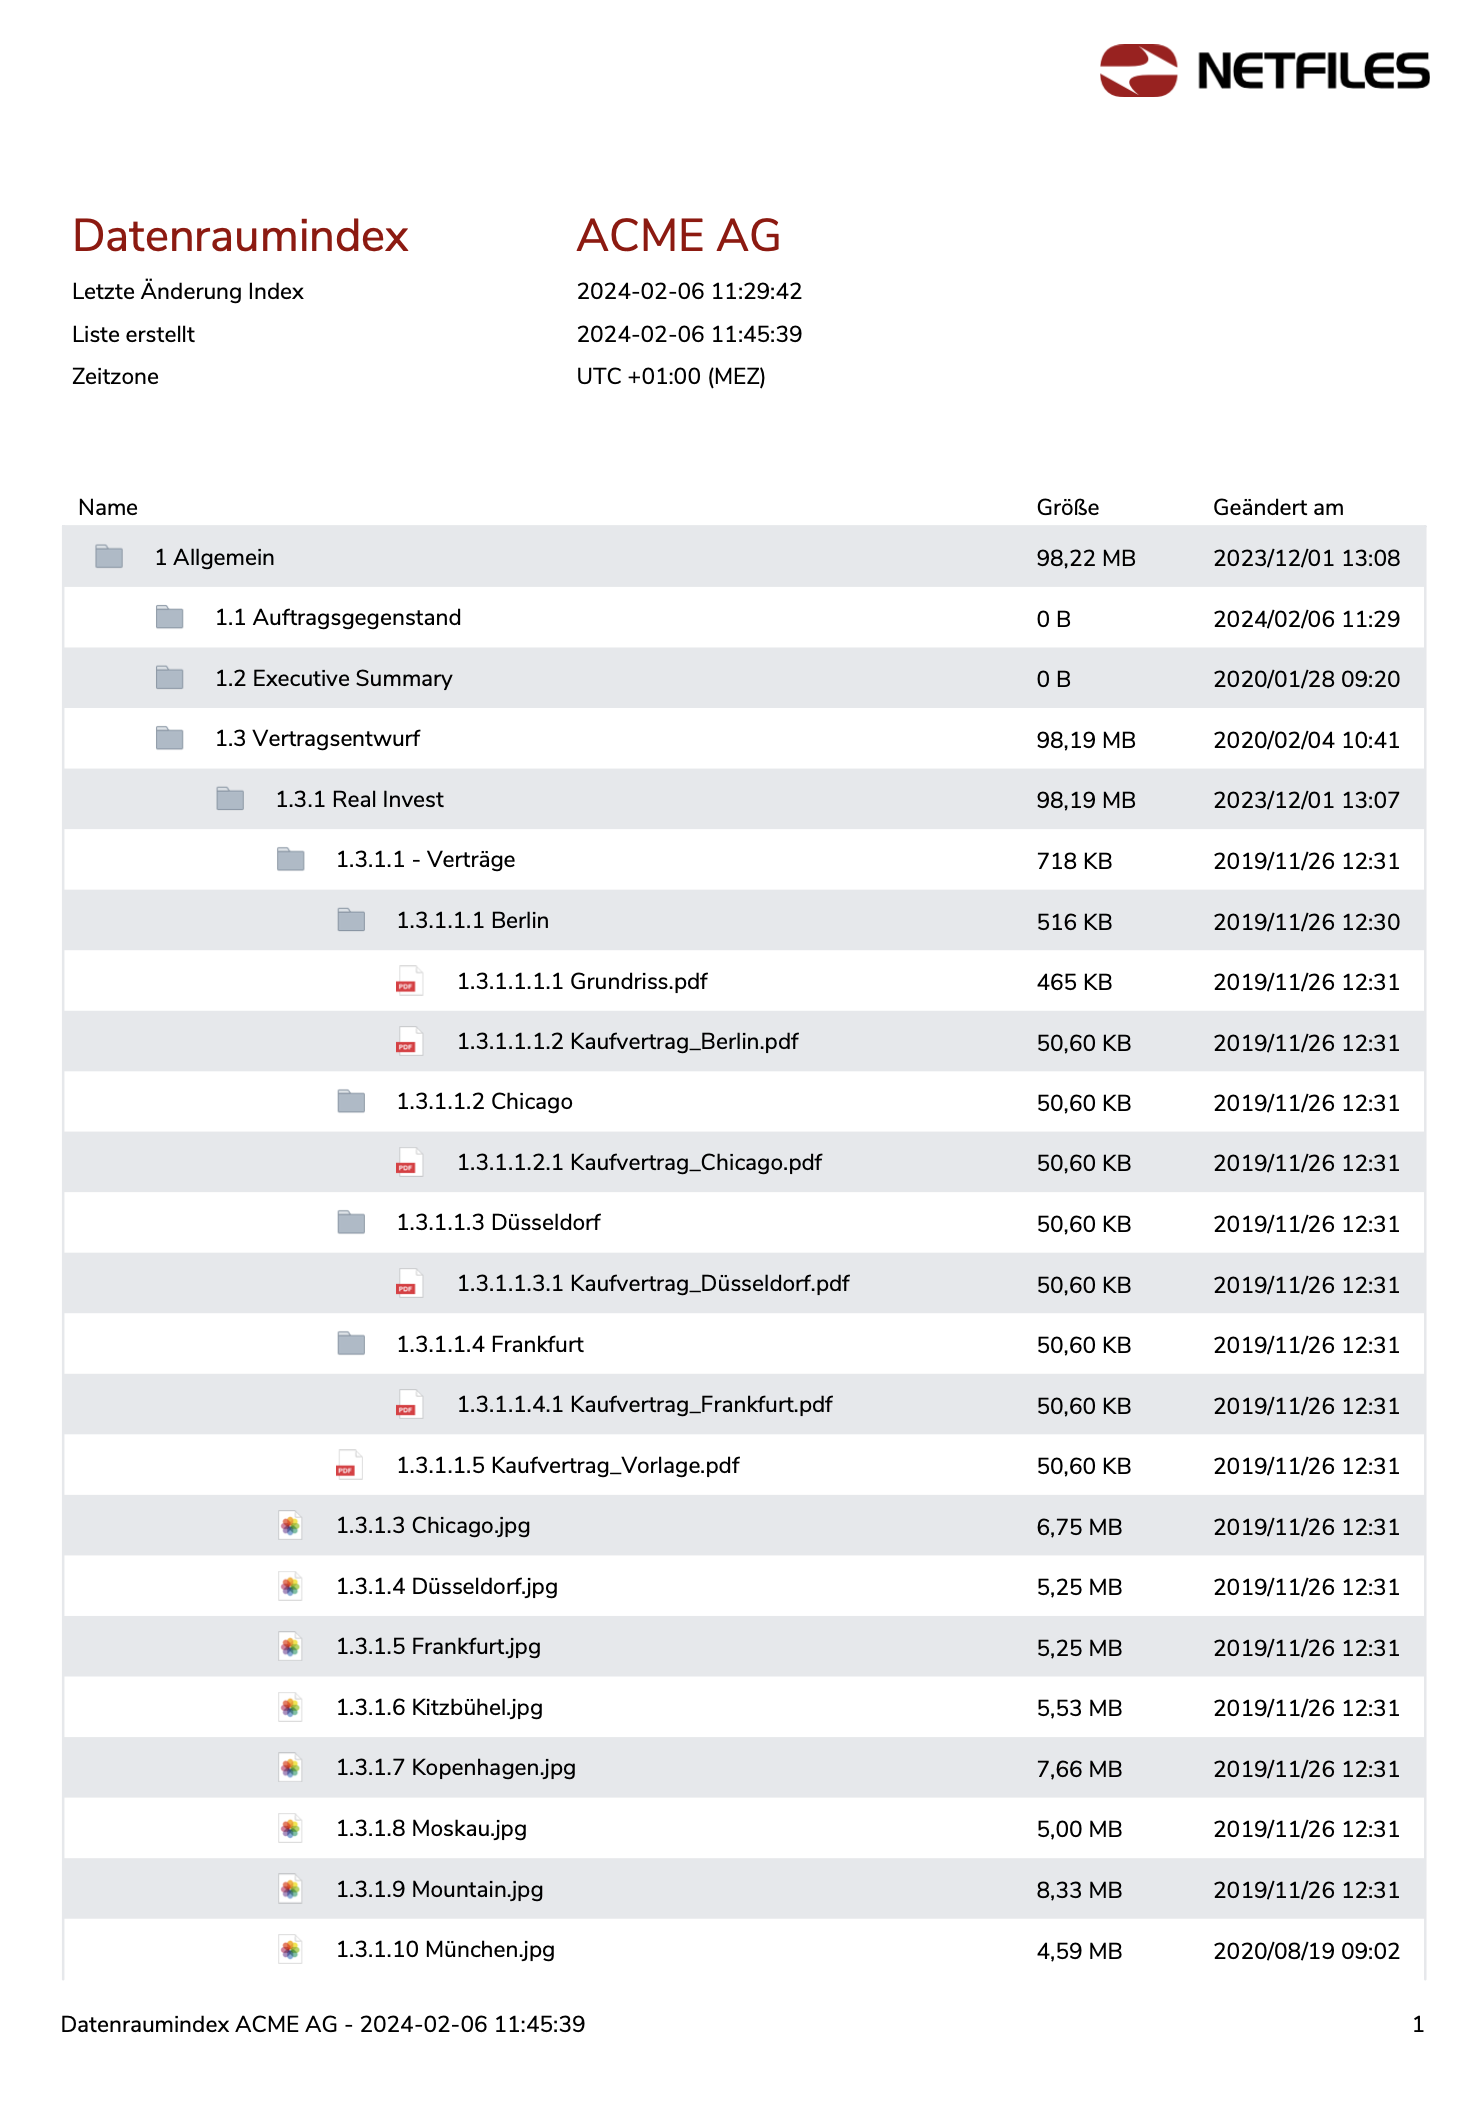Open Kaufvertrag_Berlin.pdf file entry
The width and height of the screenshot is (1480, 2102).
(x=627, y=1042)
